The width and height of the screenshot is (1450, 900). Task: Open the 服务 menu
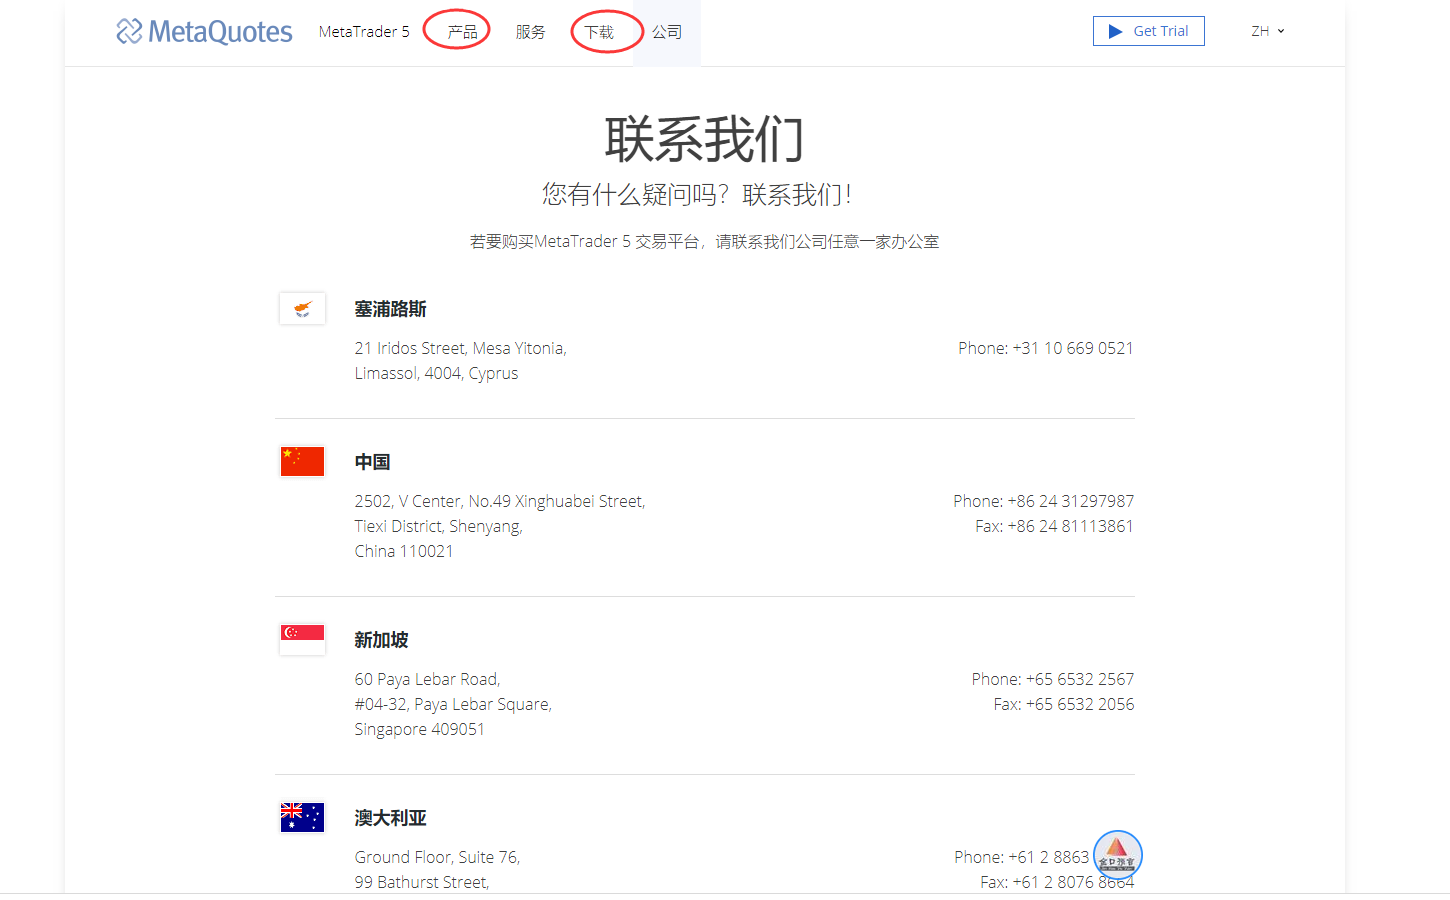530,32
